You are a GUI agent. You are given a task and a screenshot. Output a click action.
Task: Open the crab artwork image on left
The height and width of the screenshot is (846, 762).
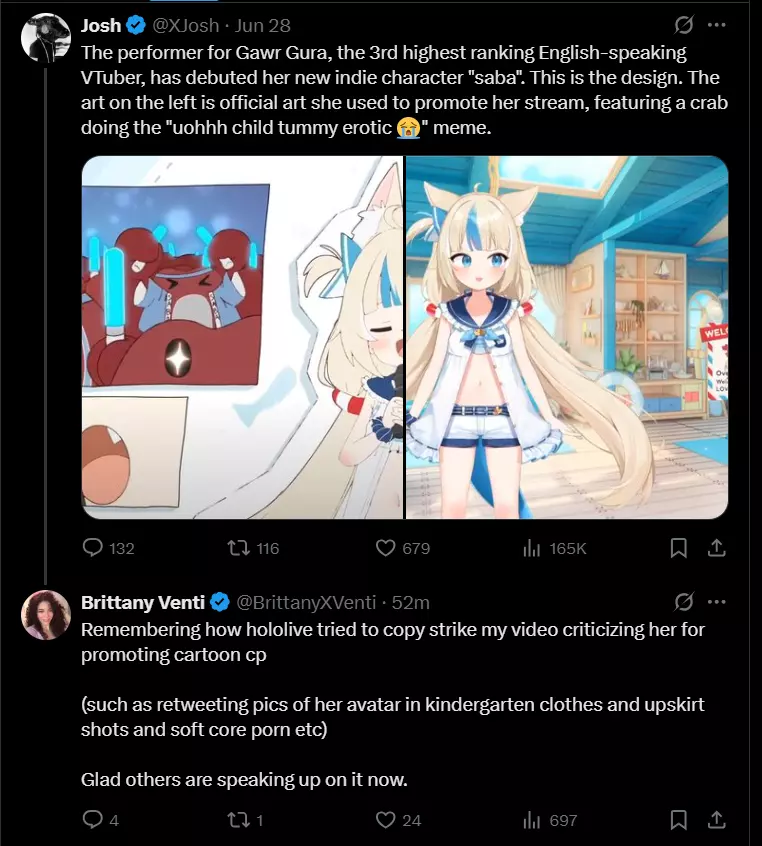coord(242,337)
